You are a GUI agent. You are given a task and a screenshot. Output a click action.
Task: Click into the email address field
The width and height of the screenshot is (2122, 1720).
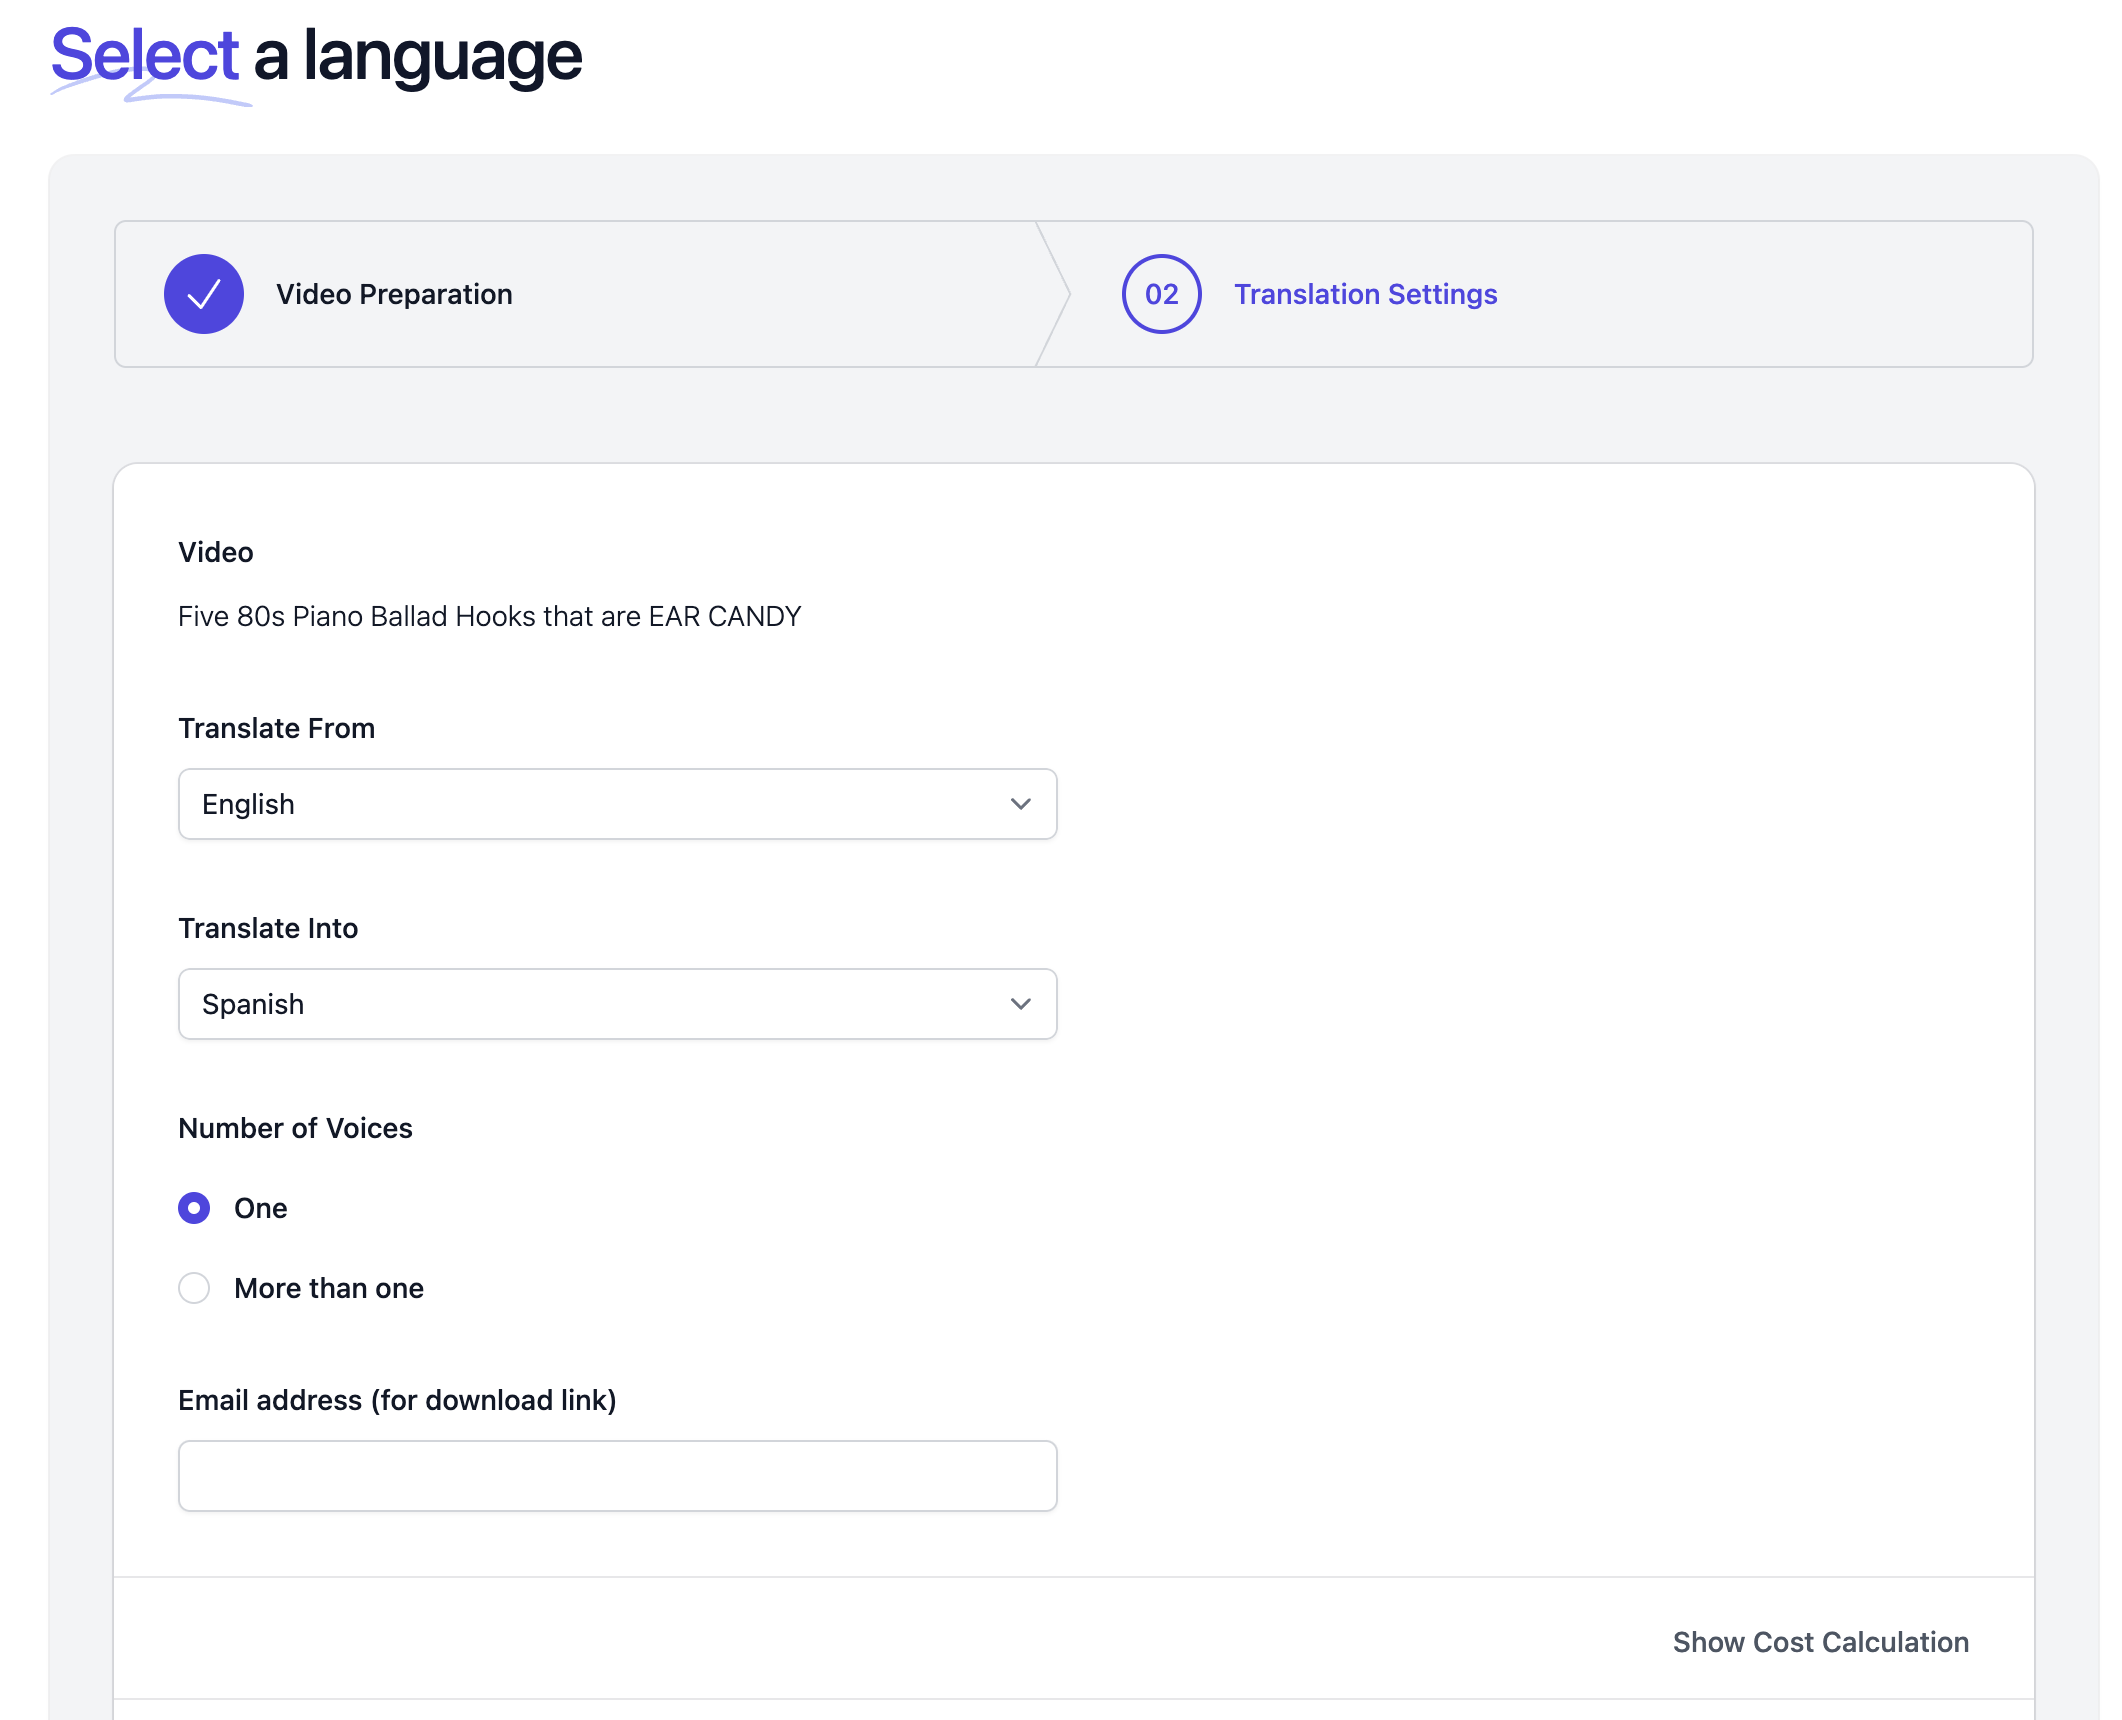point(616,1476)
